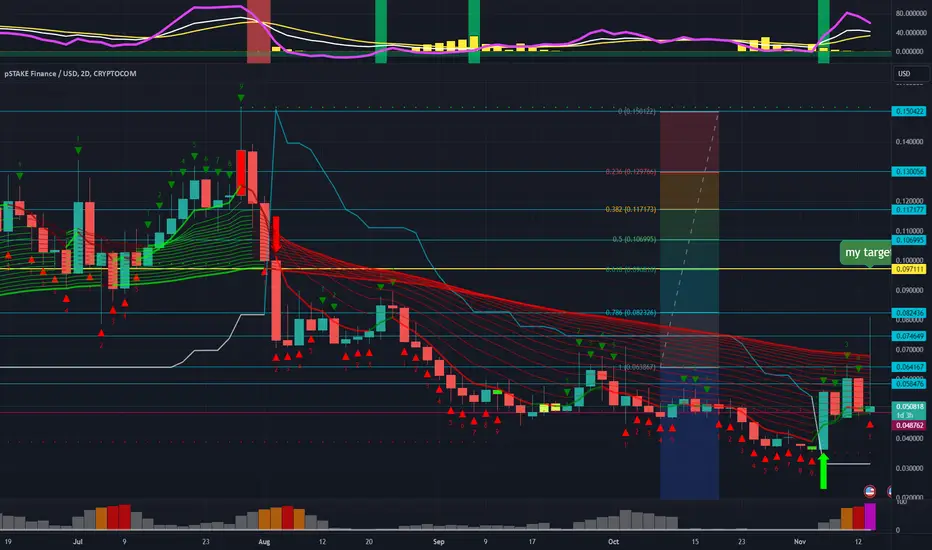The image size is (932, 550).
Task: Click the 0.058476 price axis label
Action: tap(908, 384)
